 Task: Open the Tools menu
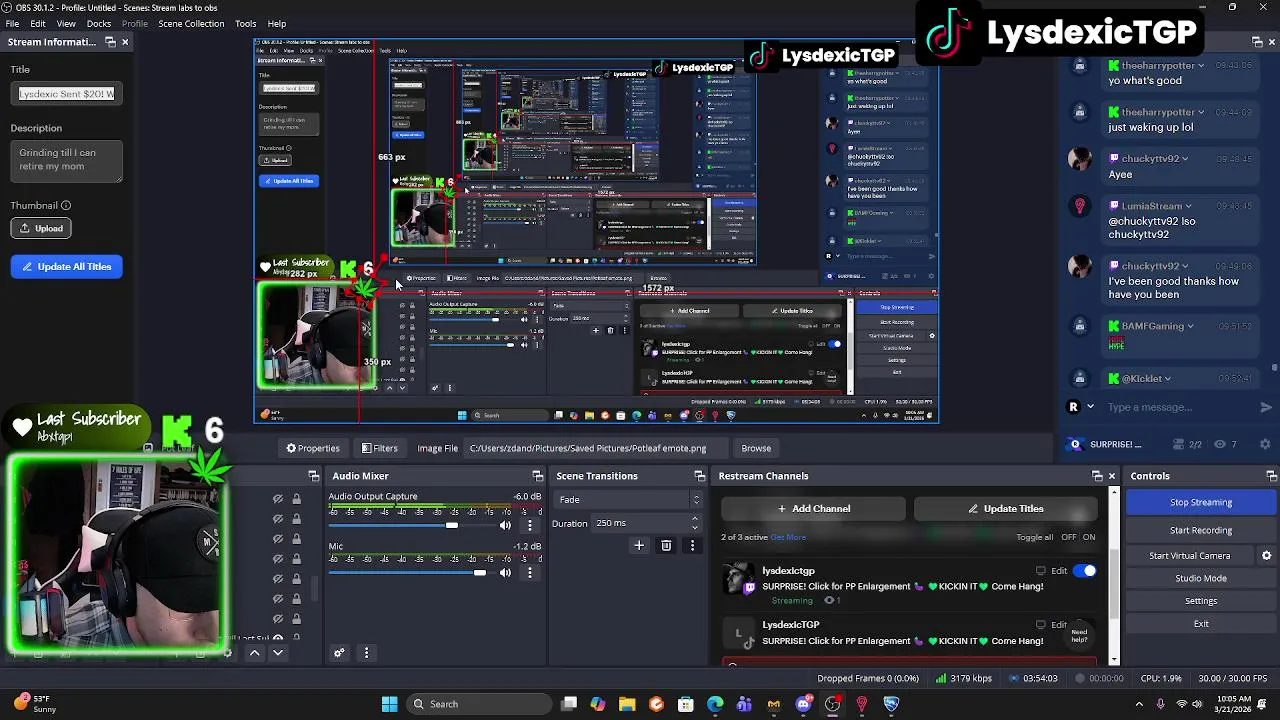pos(245,23)
